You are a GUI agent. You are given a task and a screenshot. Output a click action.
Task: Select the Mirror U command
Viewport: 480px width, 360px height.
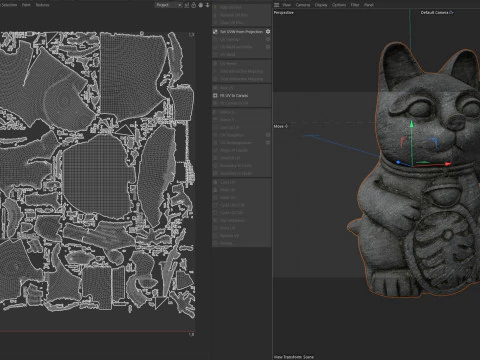tap(227, 112)
